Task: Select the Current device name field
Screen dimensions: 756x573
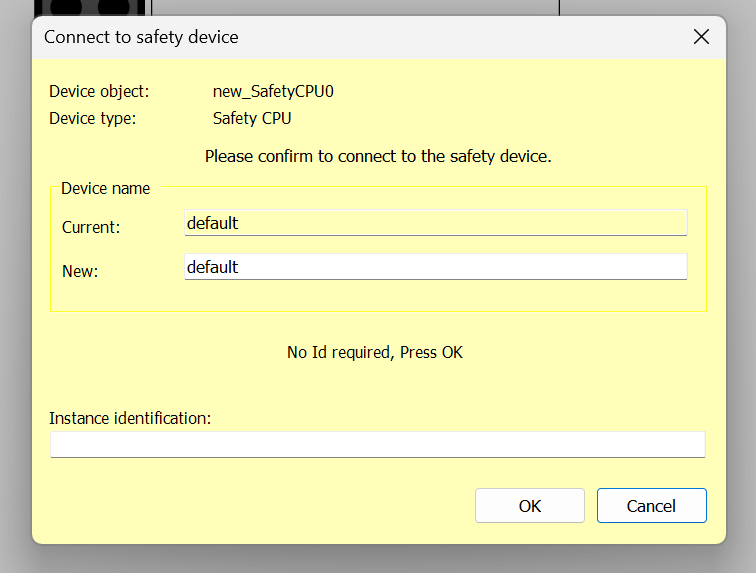Action: coord(435,223)
